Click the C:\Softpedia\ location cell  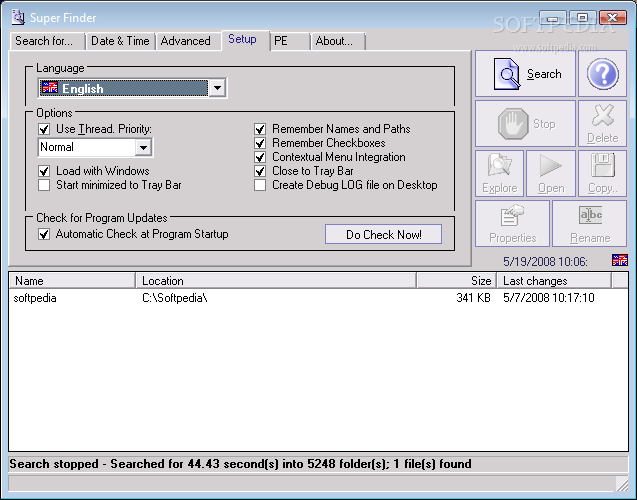point(175,298)
